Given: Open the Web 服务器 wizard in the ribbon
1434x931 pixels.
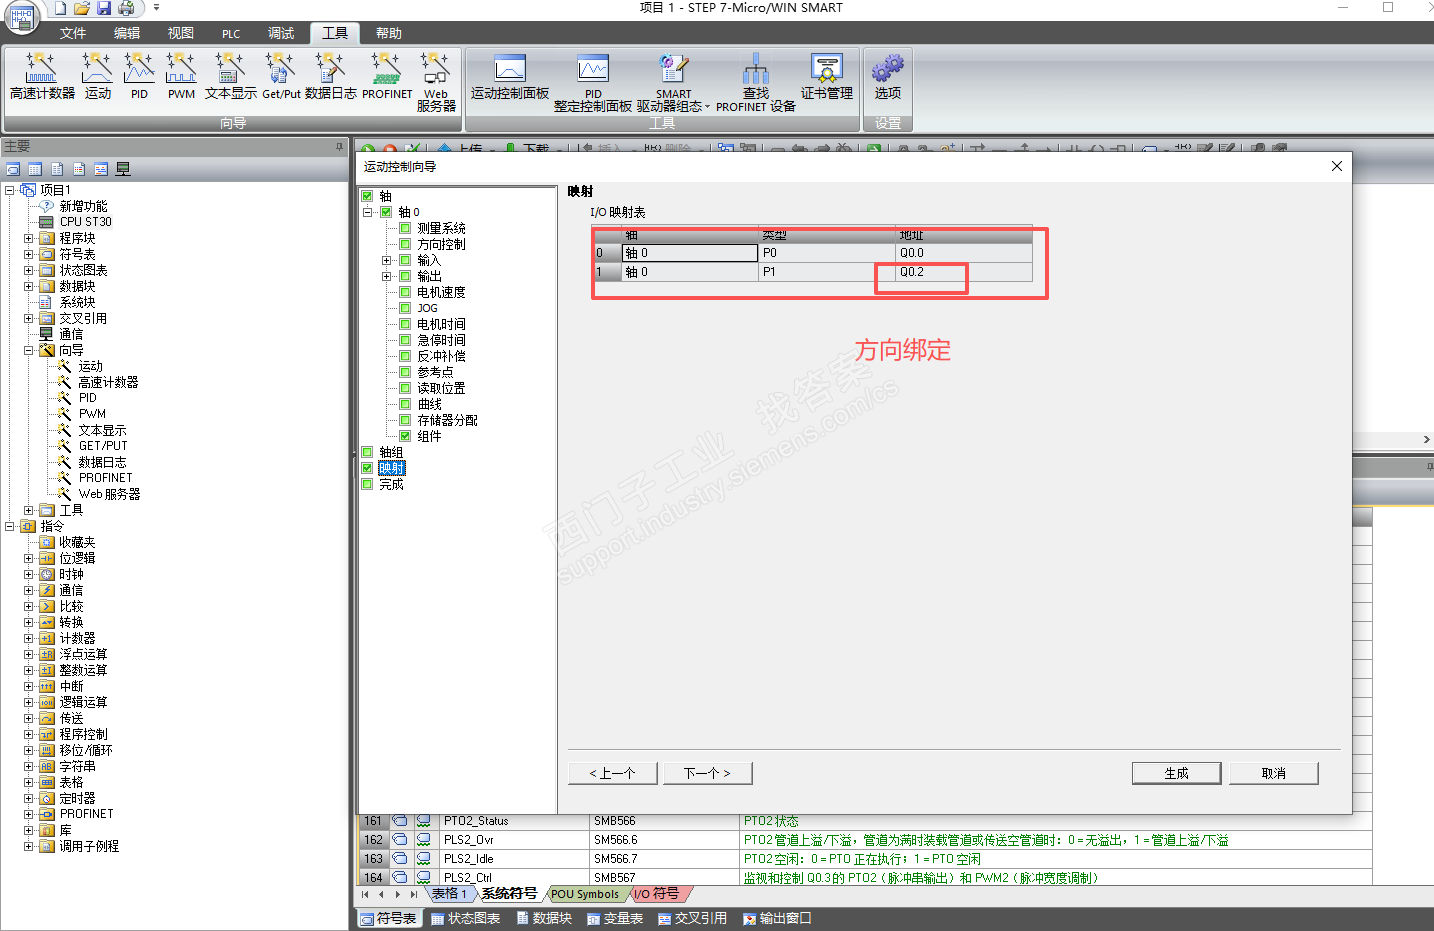Looking at the screenshot, I should 436,82.
